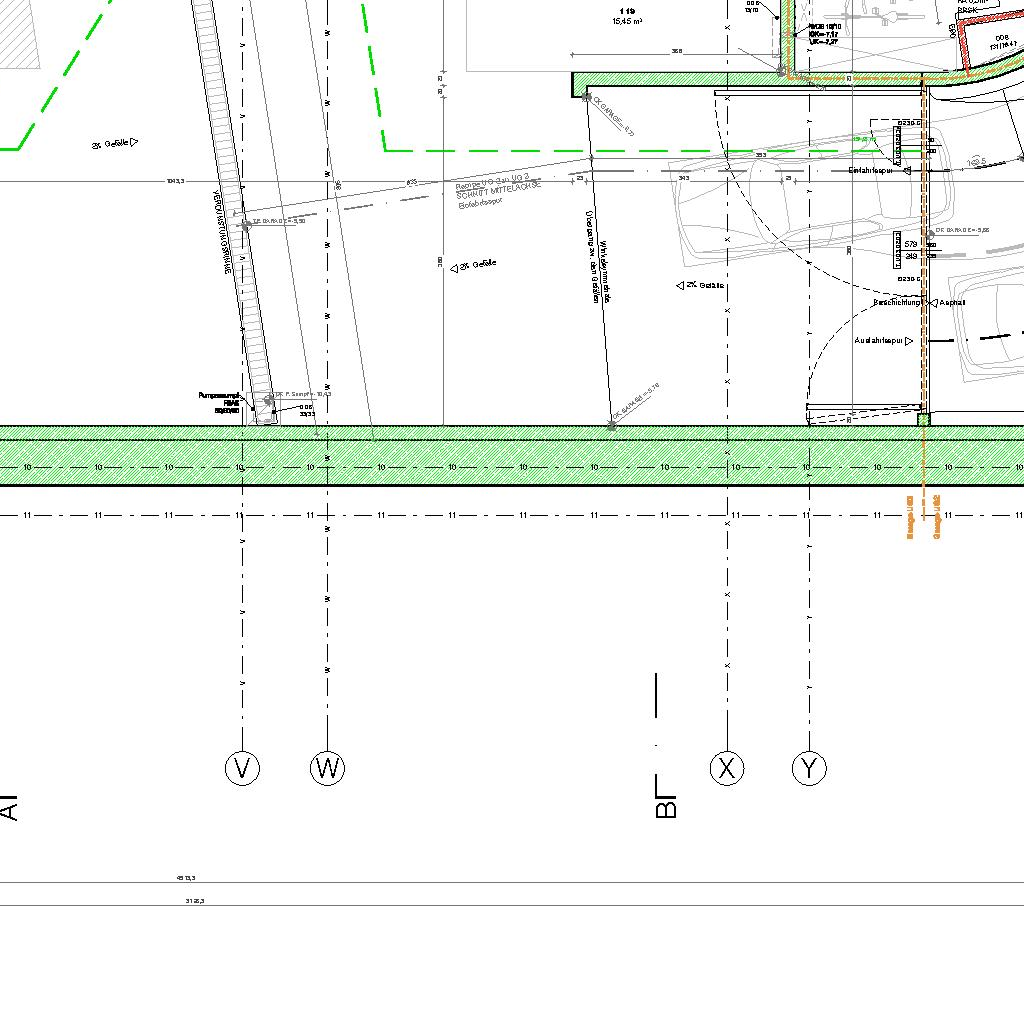Click the rotated Übergang zw. den Gefällen text

[592, 256]
